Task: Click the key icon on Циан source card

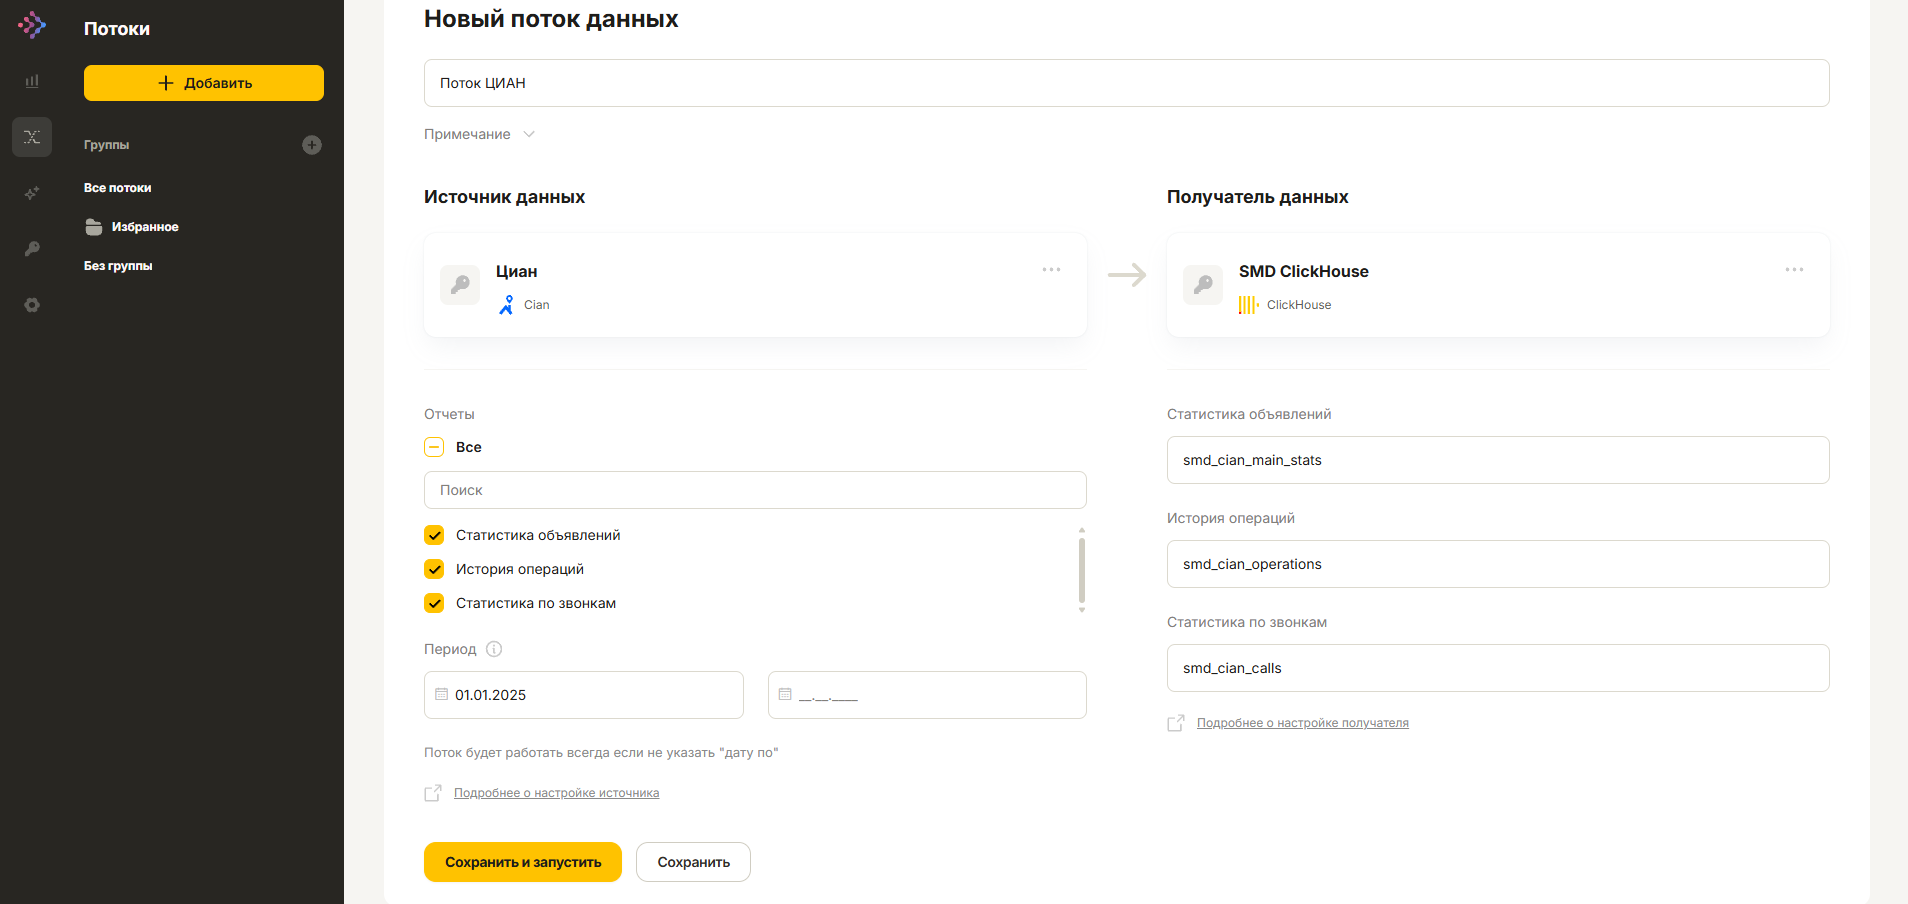Action: [460, 285]
